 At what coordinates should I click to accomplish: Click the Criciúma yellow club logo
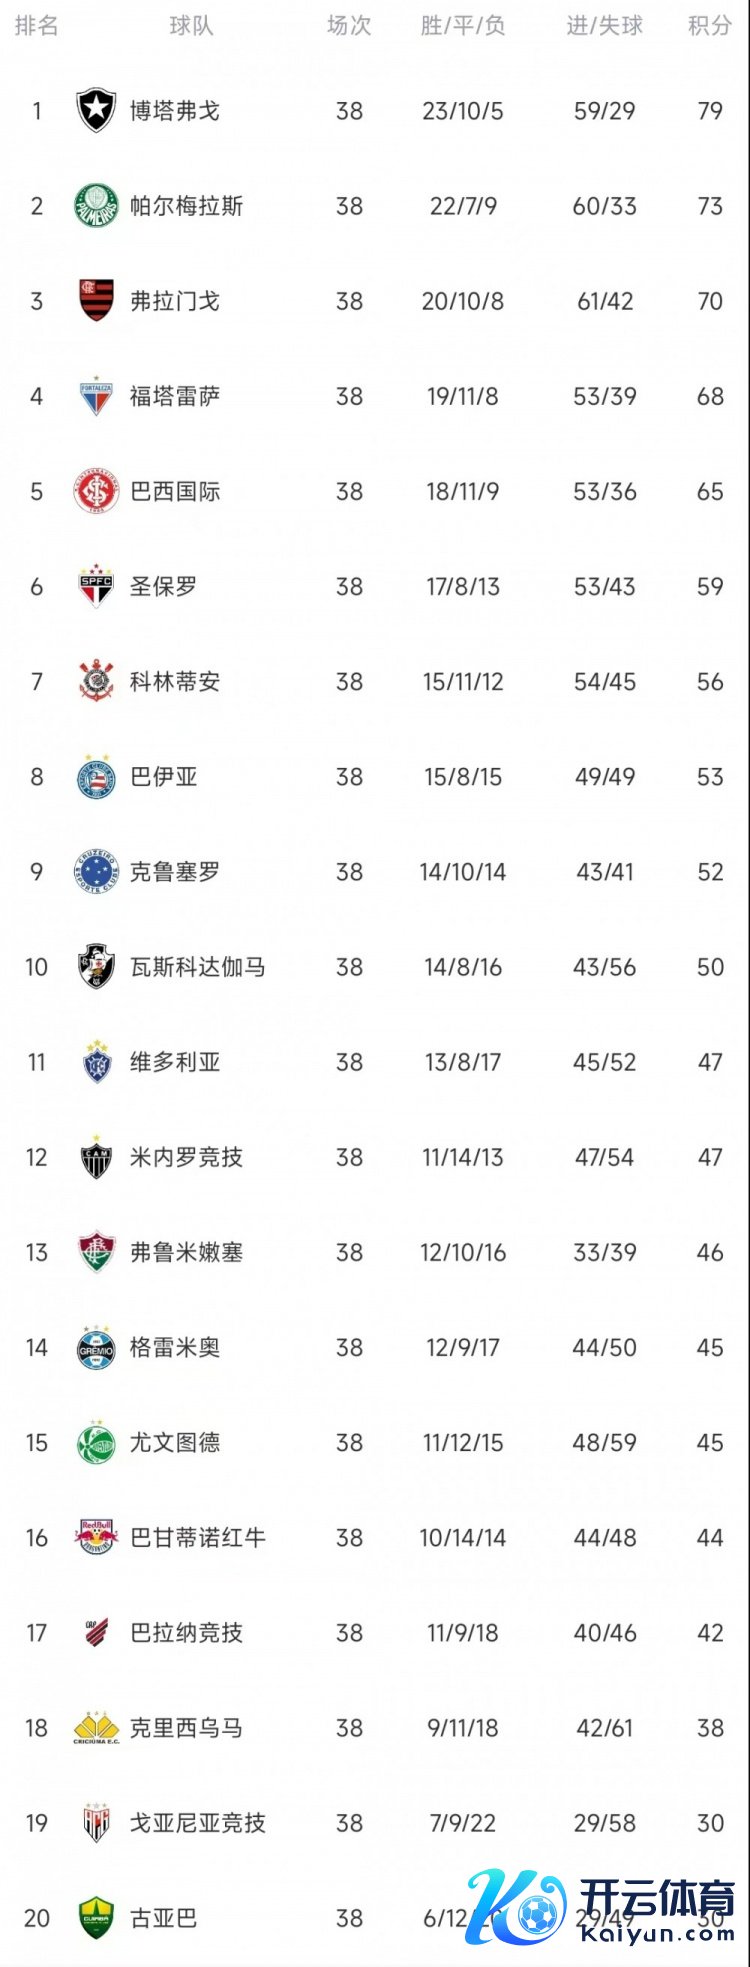click(96, 1728)
